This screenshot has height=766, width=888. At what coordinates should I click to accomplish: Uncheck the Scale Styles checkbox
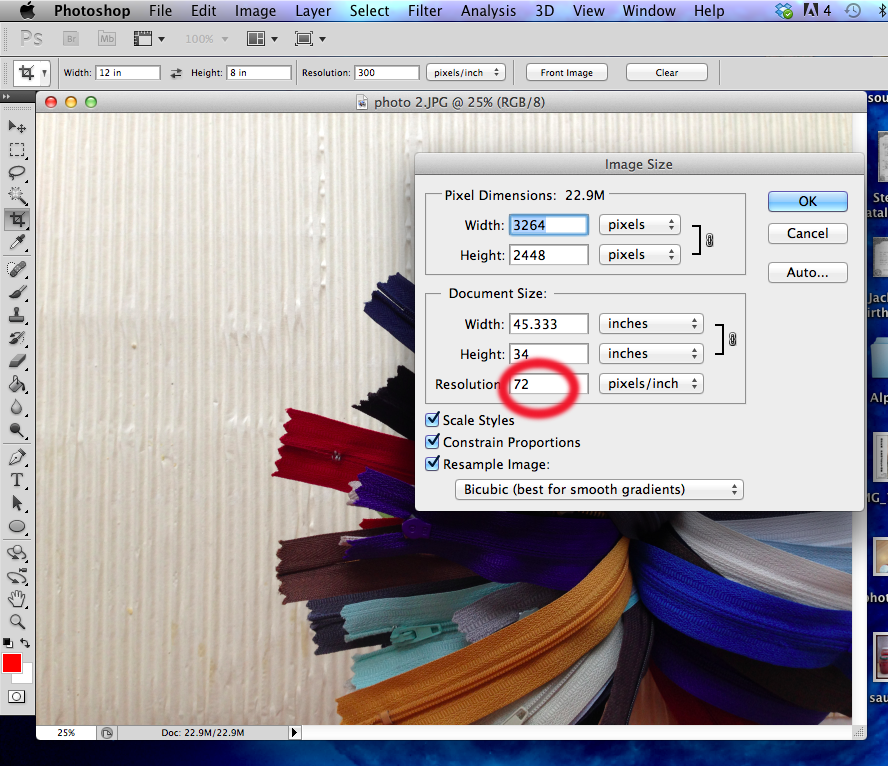[x=433, y=420]
